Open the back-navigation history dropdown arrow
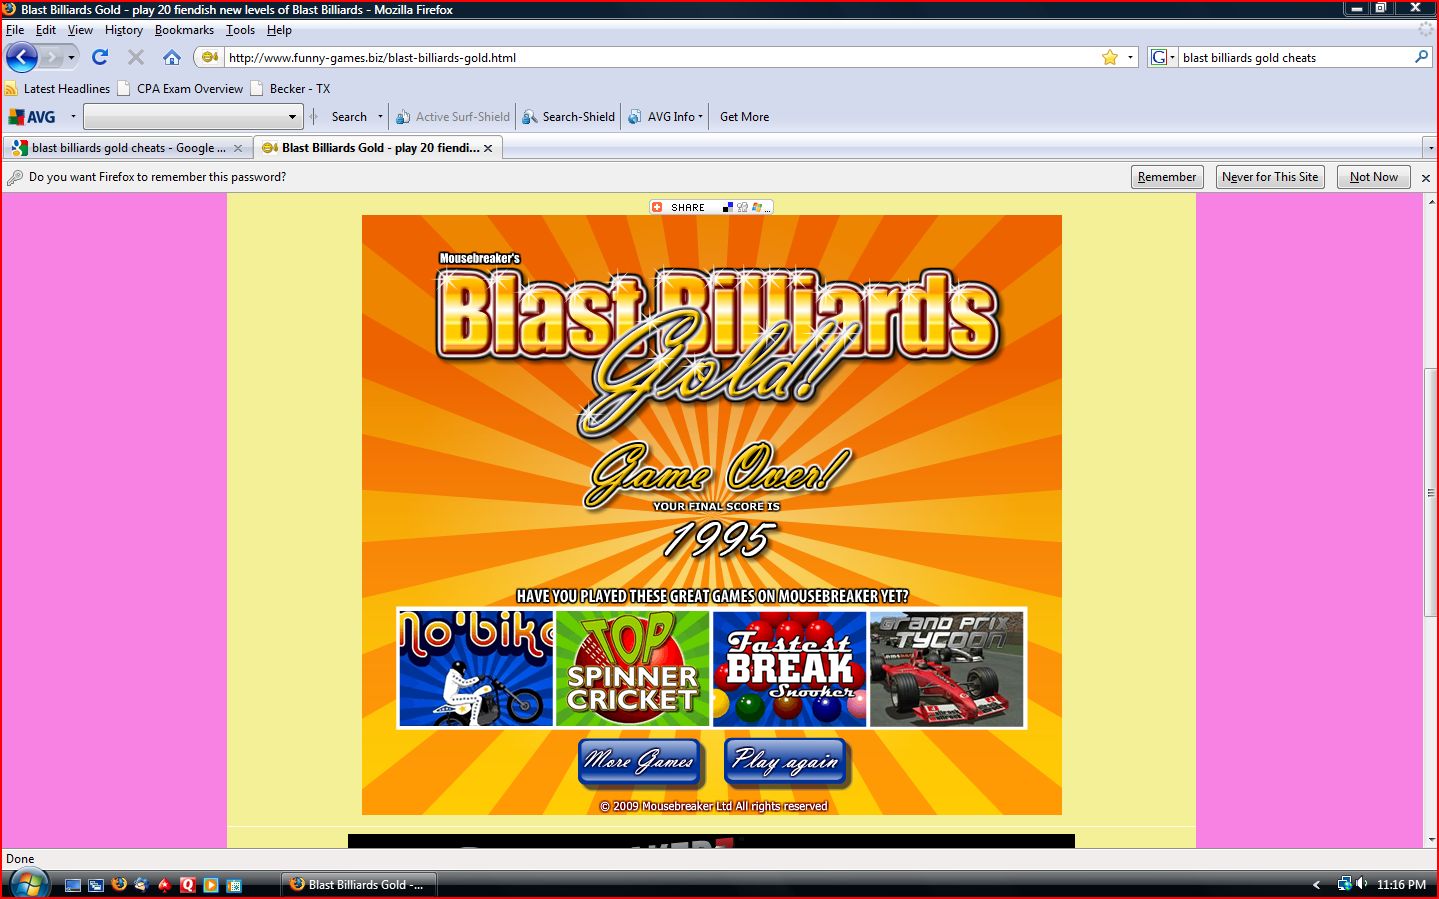 pos(70,57)
